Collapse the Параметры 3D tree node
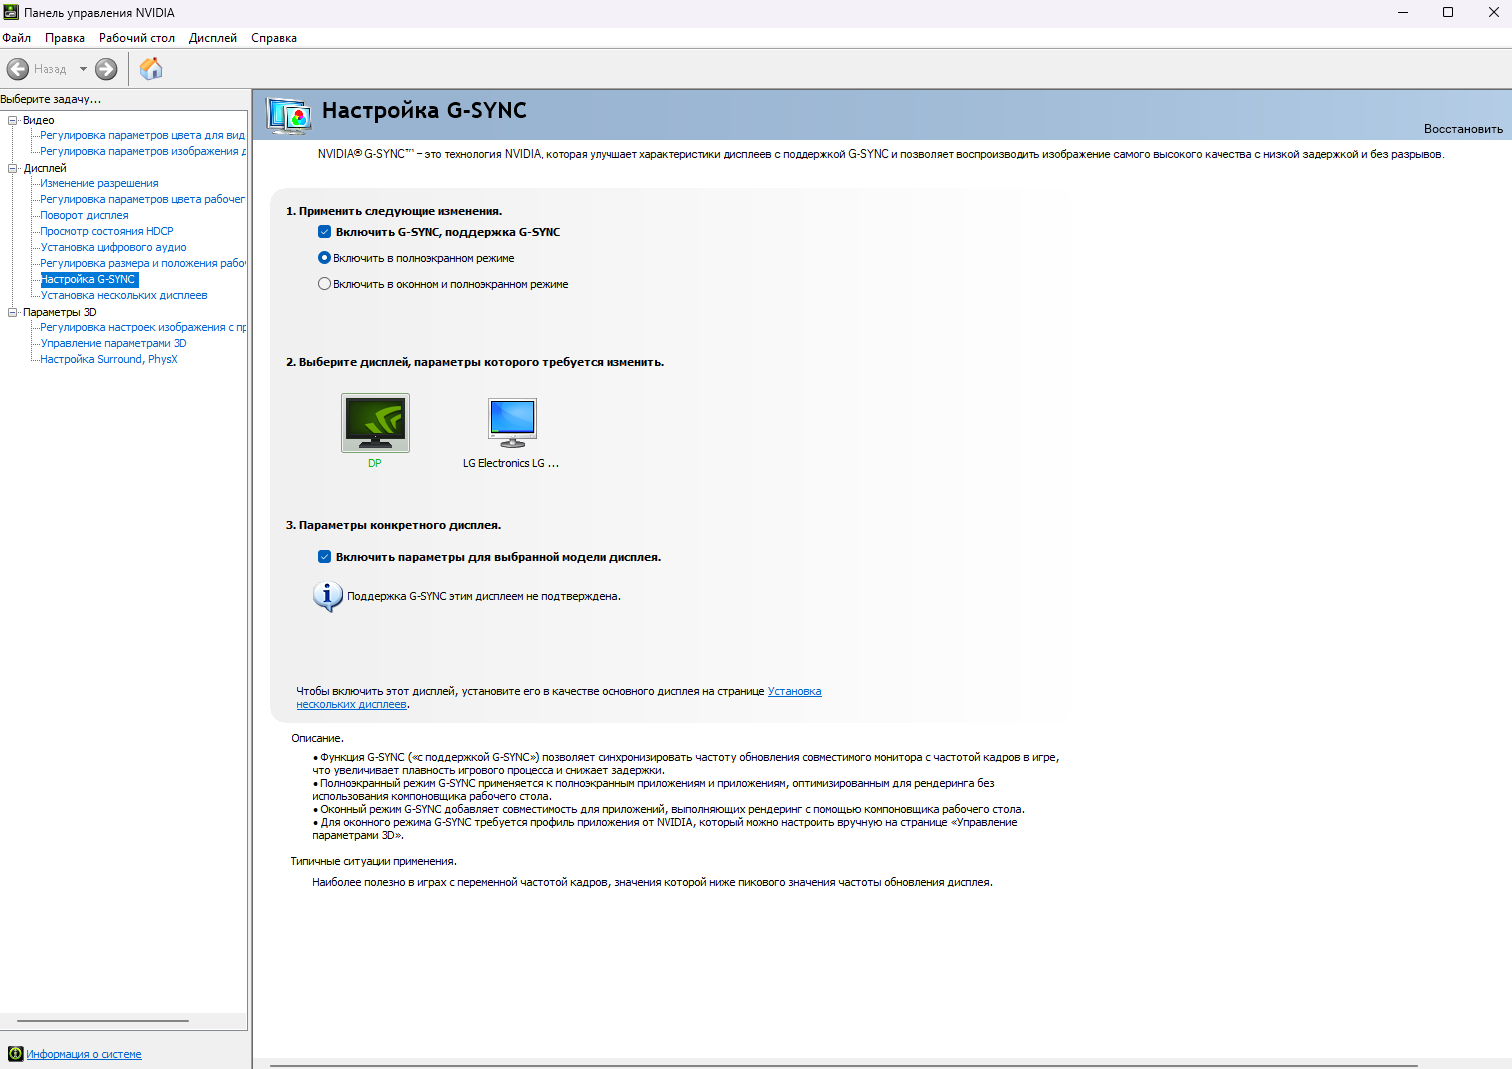The width and height of the screenshot is (1512, 1069). 13,312
